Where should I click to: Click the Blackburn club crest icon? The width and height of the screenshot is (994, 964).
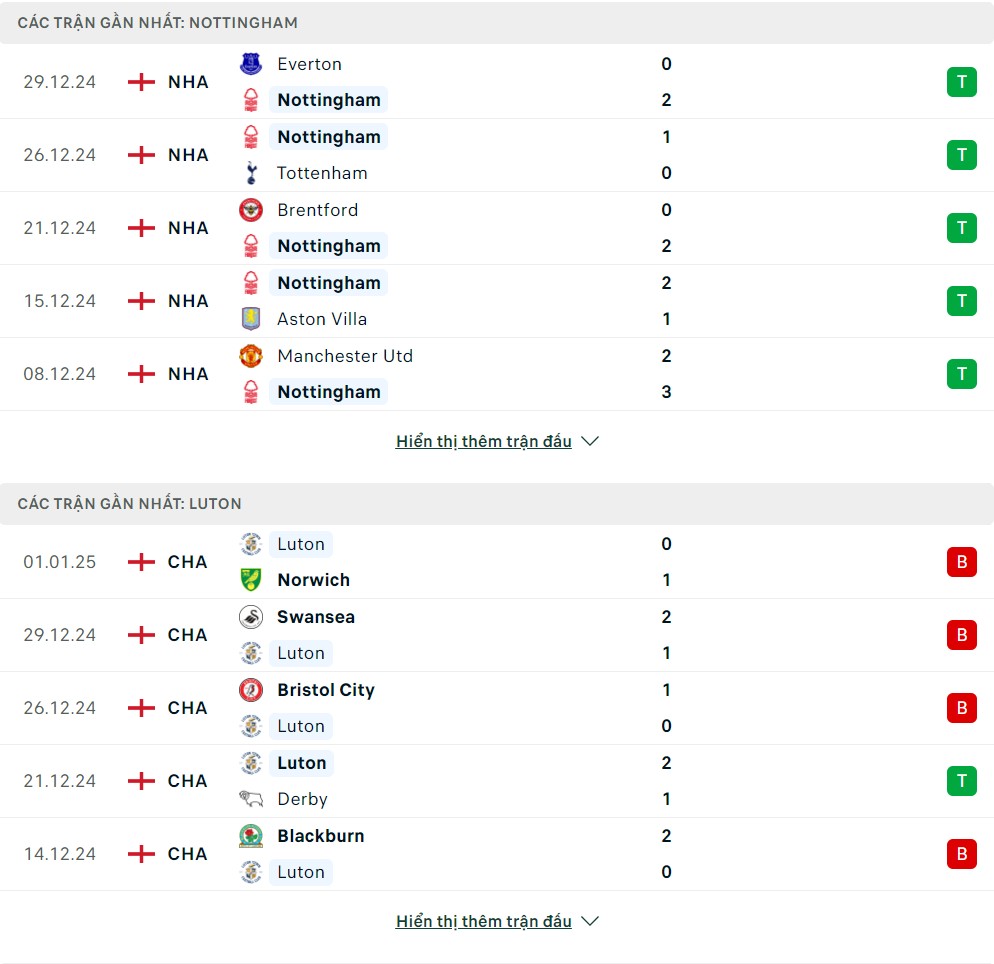[x=251, y=836]
